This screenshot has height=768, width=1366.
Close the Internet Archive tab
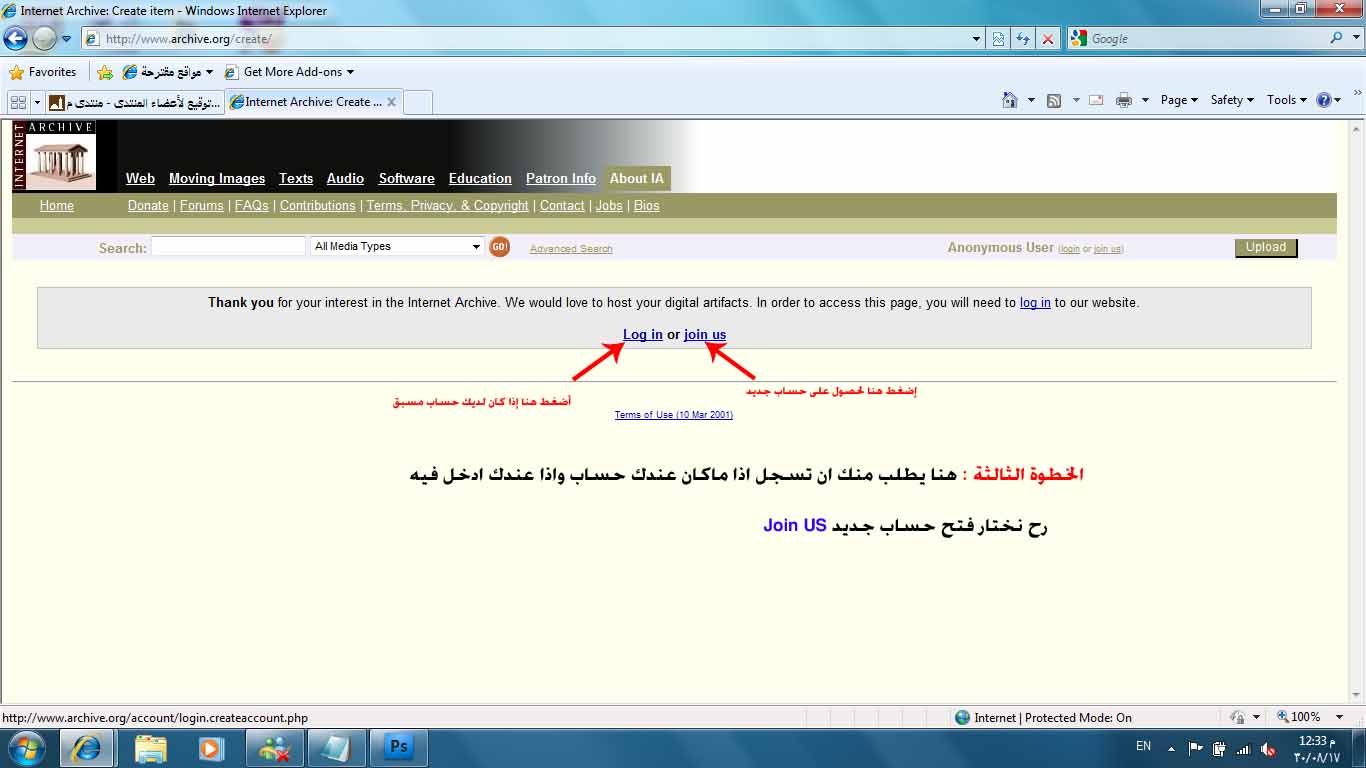click(x=391, y=102)
